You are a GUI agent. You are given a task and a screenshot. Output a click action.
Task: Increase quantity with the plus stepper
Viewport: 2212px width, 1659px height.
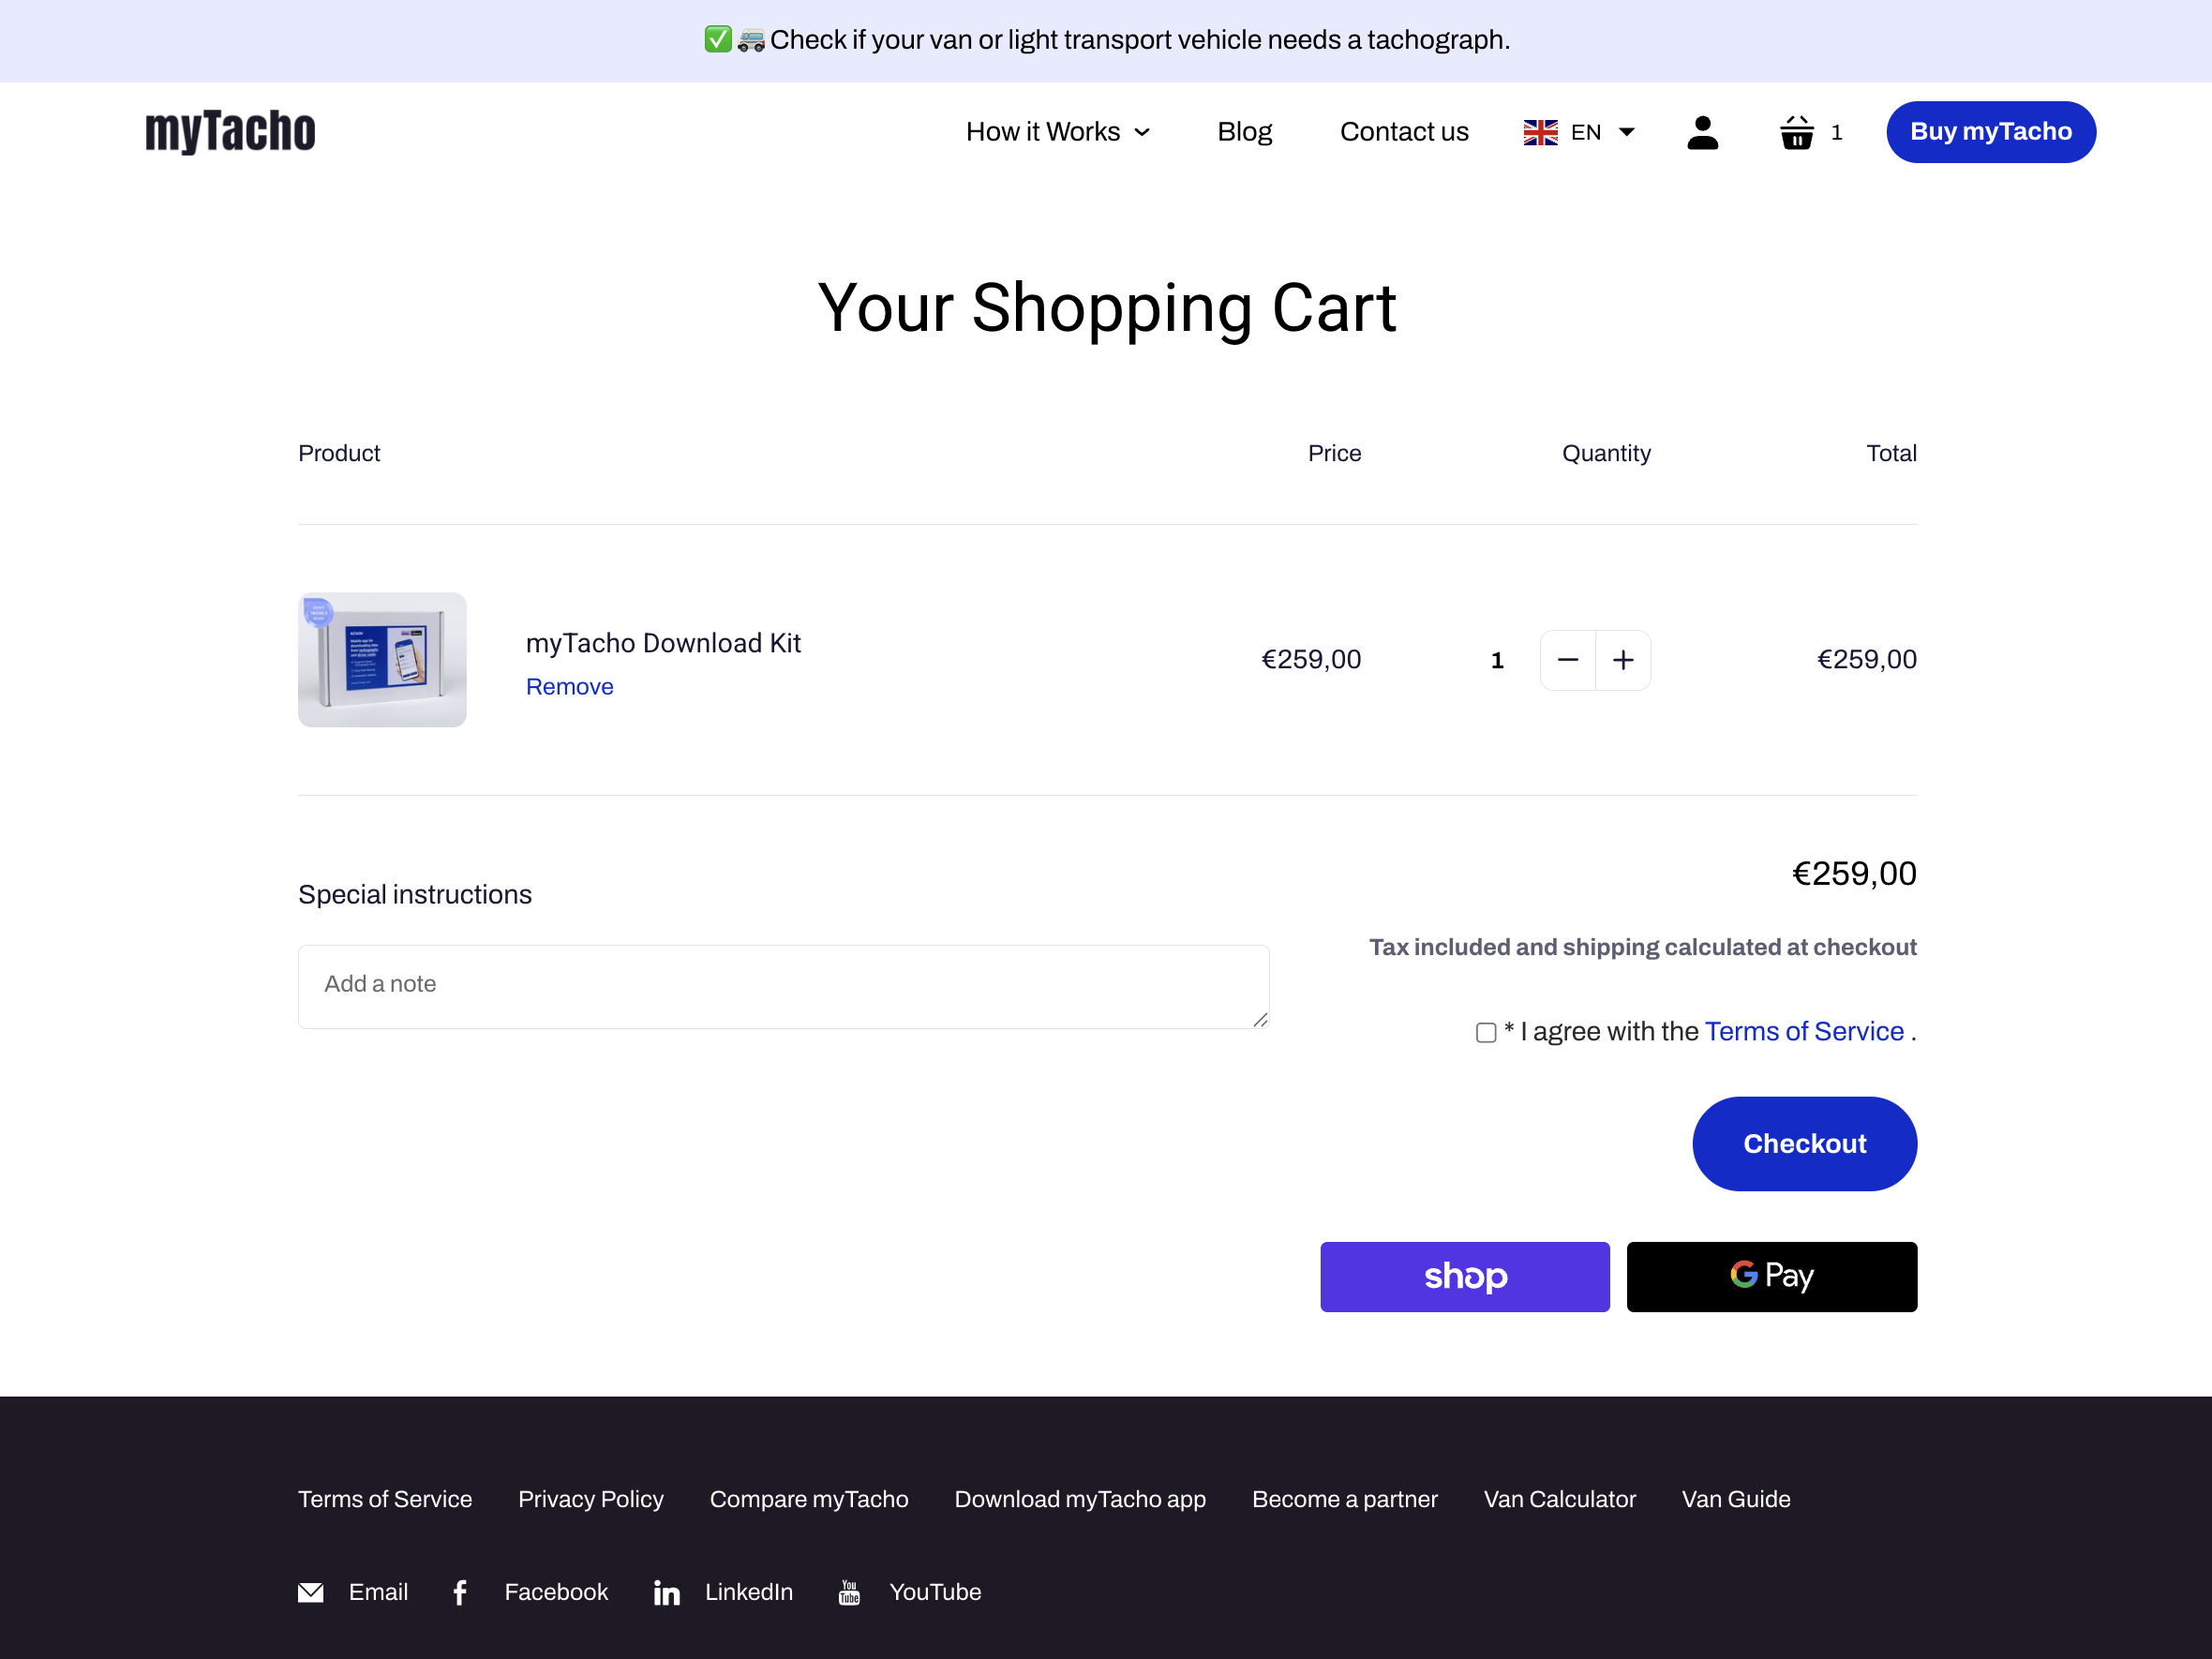(x=1623, y=660)
